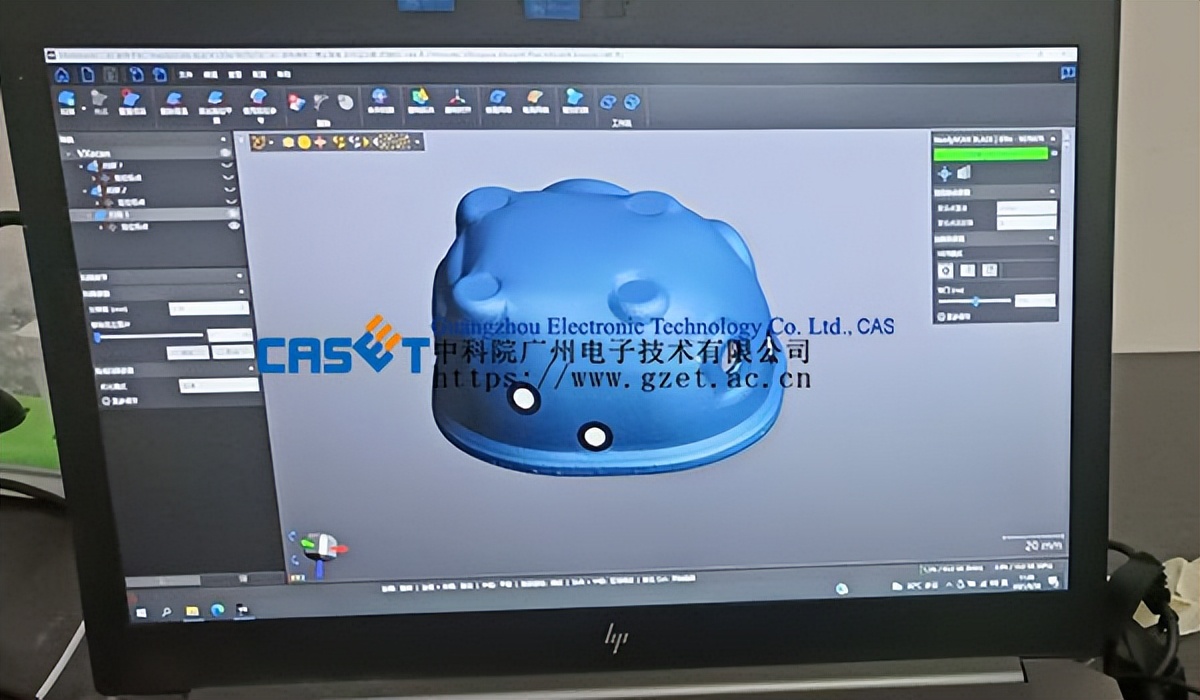Viewport: 1200px width, 700px height.
Task: Select the yellow positioning targets icon above the viewport
Action: [x=303, y=142]
